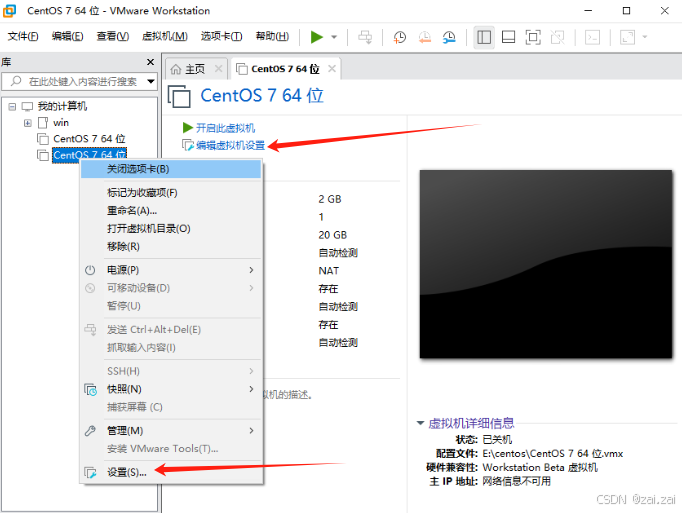682x513 pixels.
Task: Click the green power-on play toolbar button
Action: [x=317, y=37]
